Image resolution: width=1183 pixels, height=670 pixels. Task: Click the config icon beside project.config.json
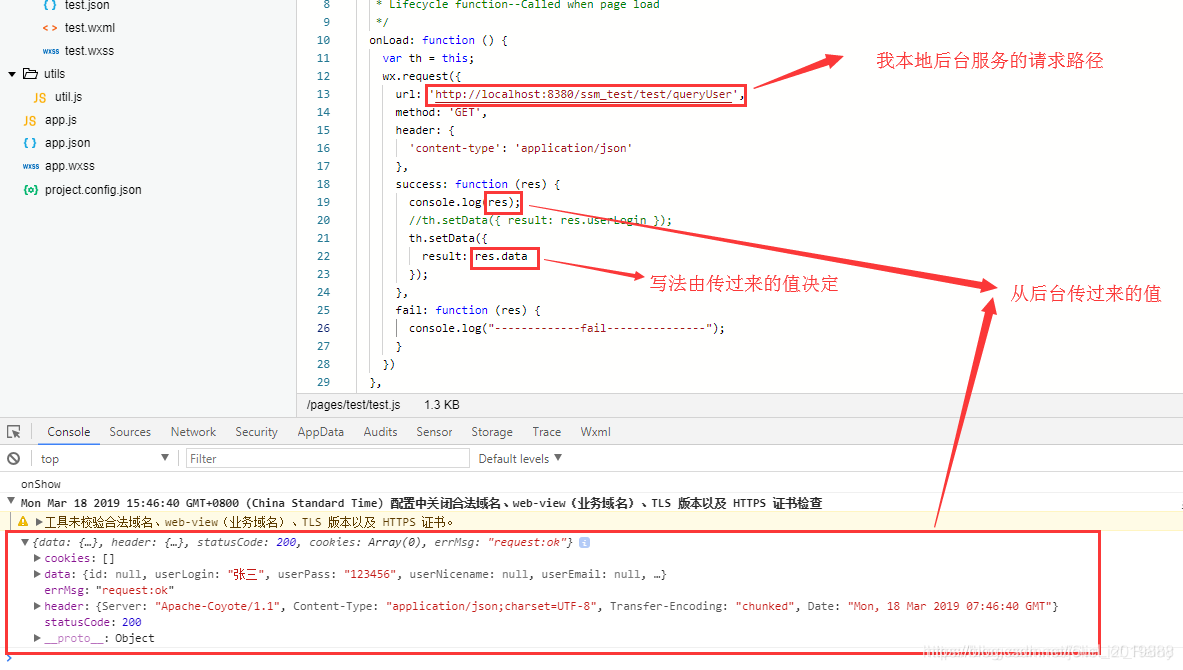click(30, 189)
